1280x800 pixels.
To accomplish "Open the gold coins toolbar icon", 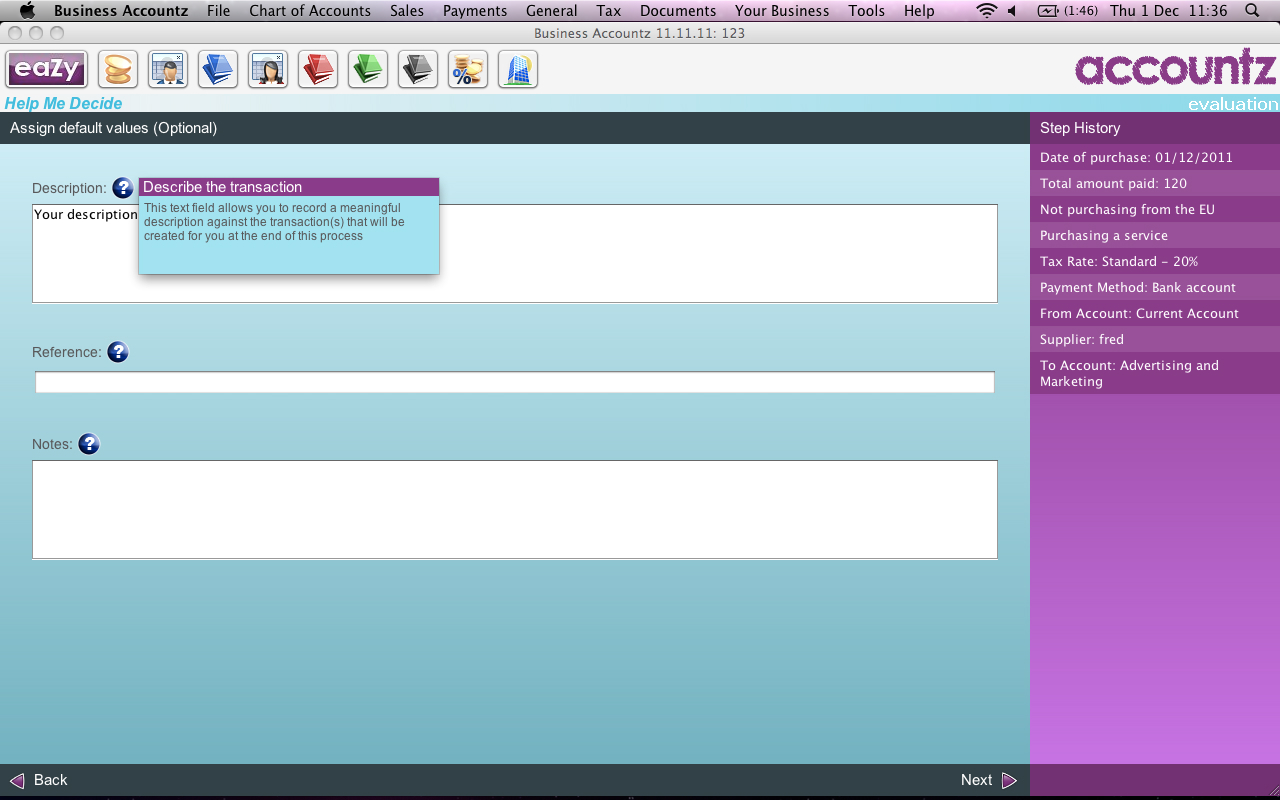I will 118,70.
